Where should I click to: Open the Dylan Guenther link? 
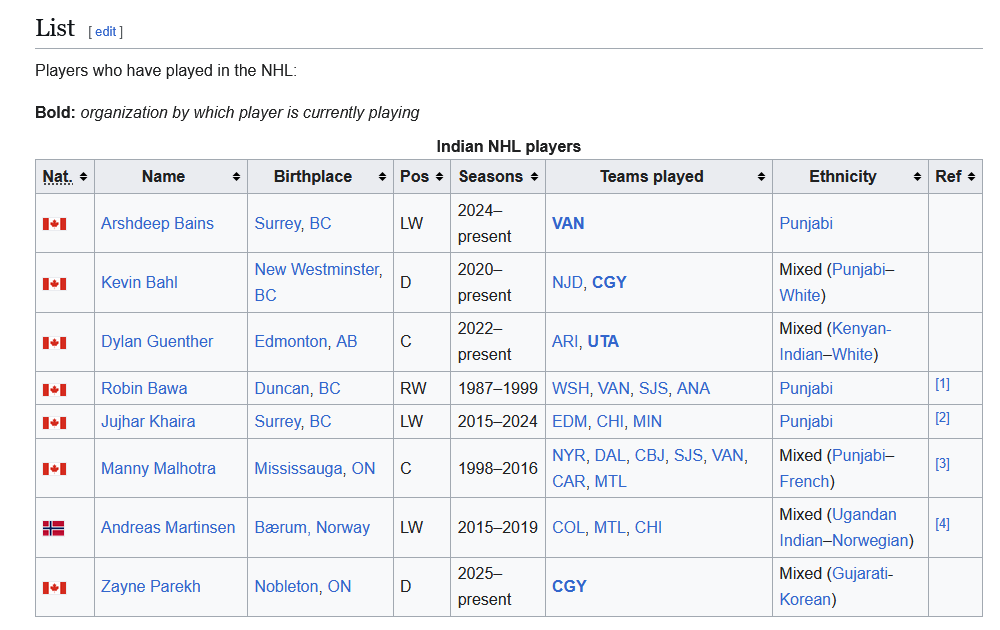point(157,342)
